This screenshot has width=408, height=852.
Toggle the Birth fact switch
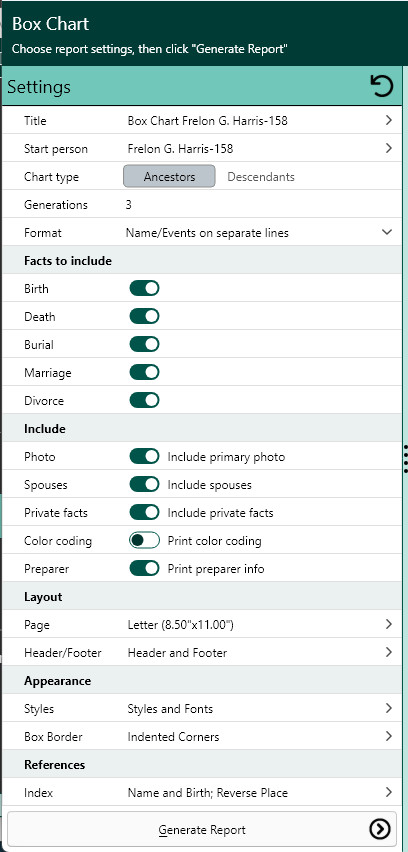[145, 288]
